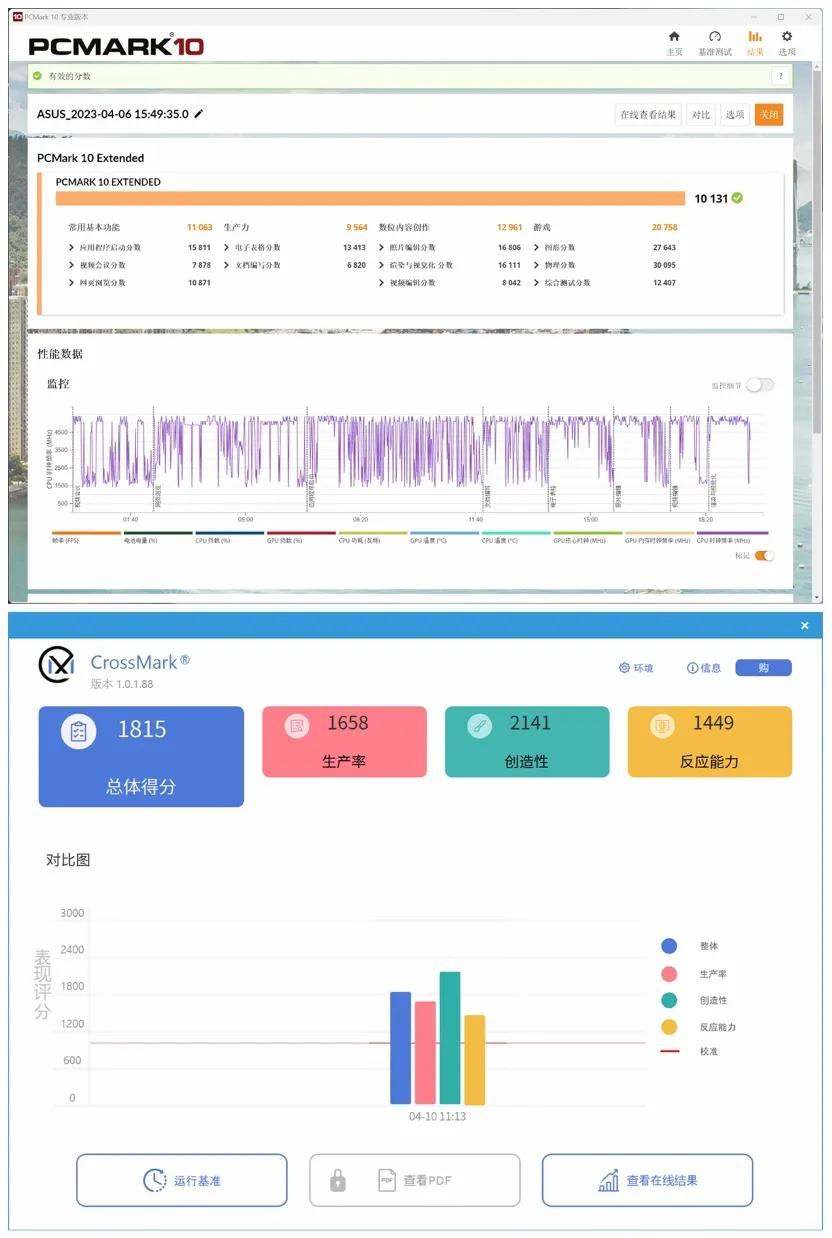This screenshot has width=832, height=1238.
Task: Click the 总体得分 1815 card
Action: click(141, 757)
